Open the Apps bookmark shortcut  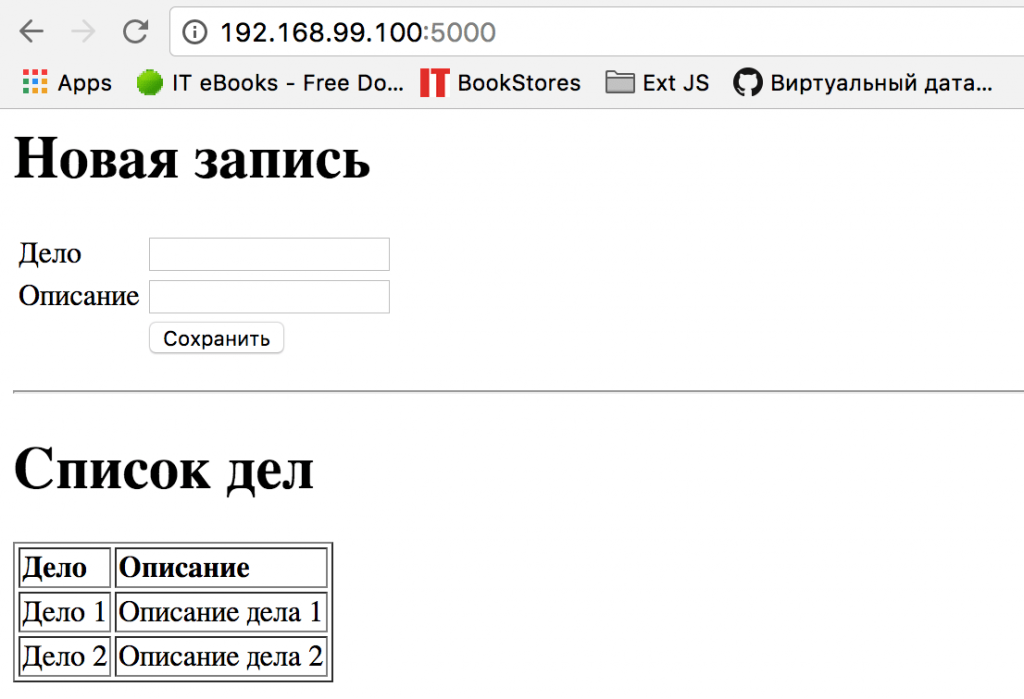pos(67,83)
